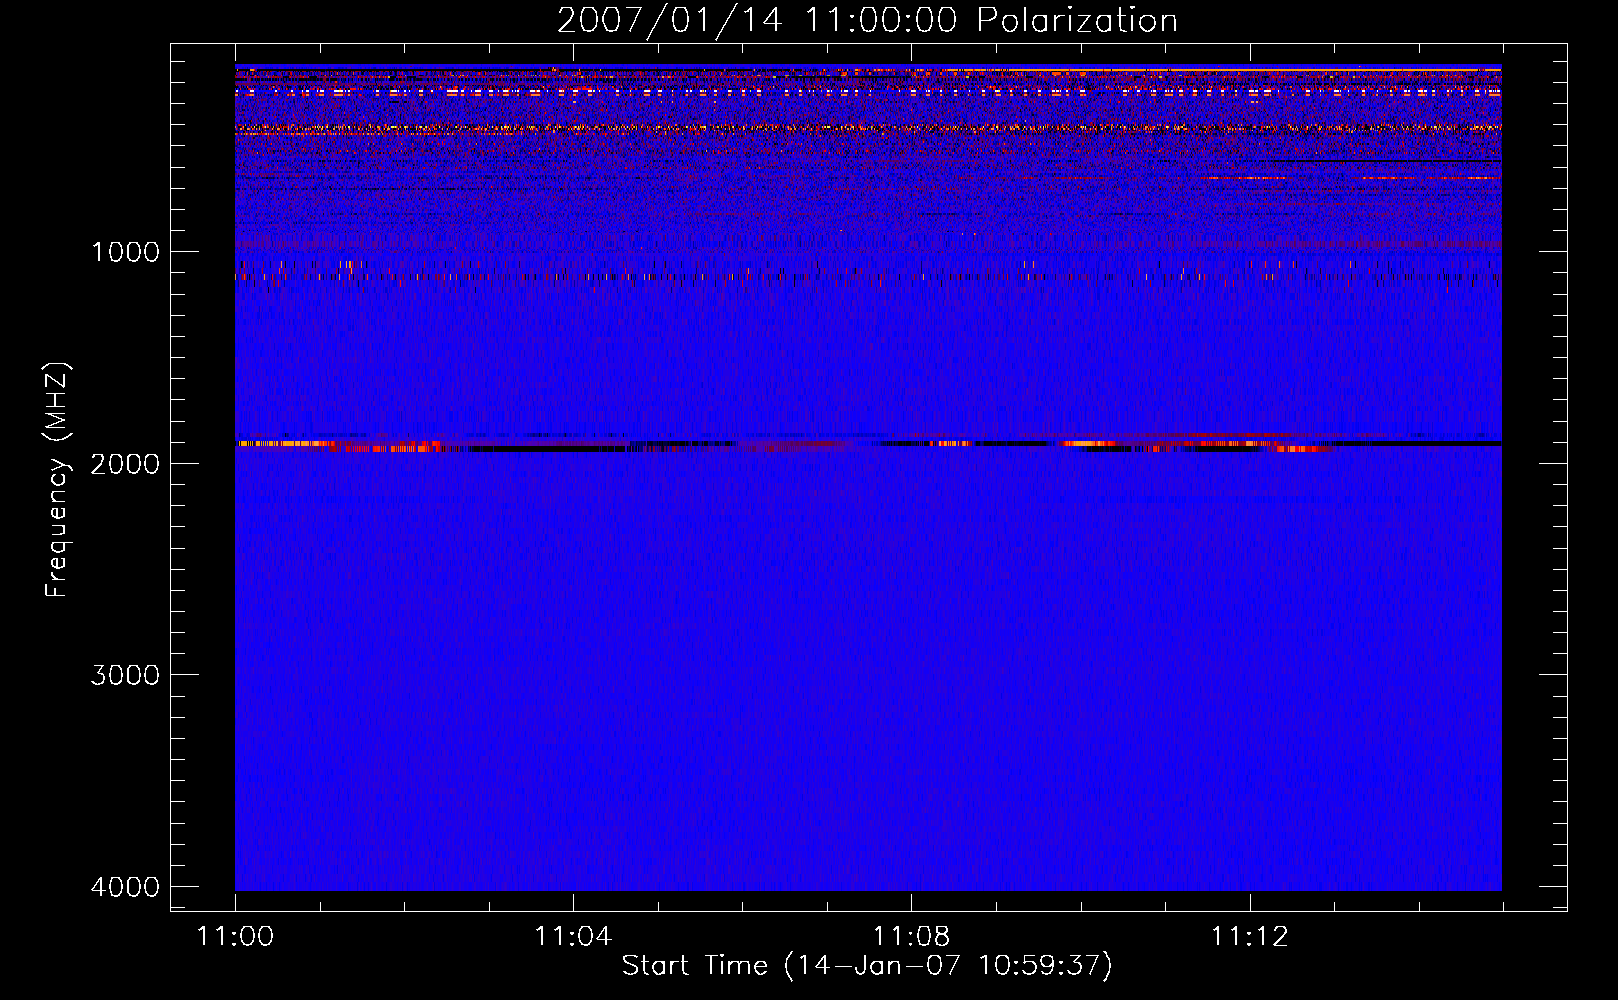Click the plot title '2007/01/14 11:00:00 Polarization'
The image size is (1618, 1000).
pyautogui.click(x=867, y=20)
